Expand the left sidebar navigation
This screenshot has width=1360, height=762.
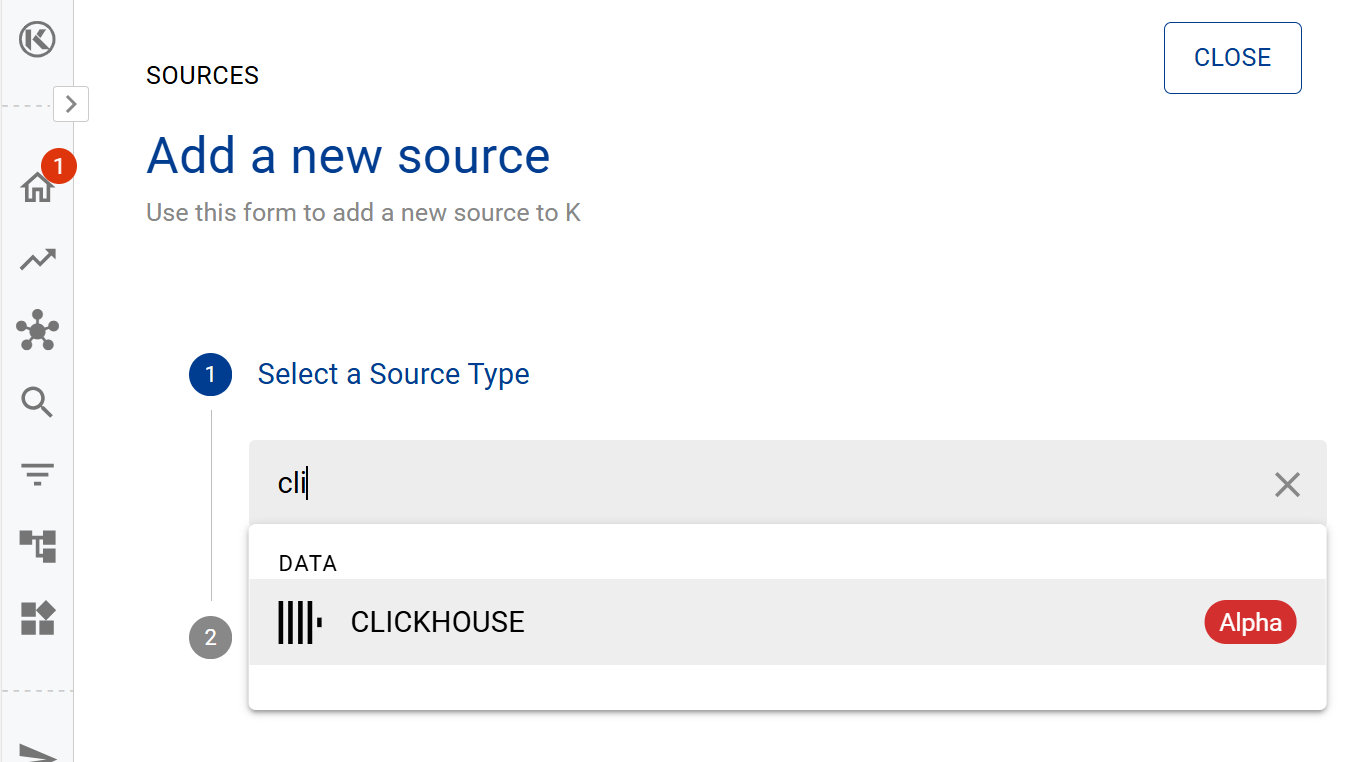(x=71, y=103)
